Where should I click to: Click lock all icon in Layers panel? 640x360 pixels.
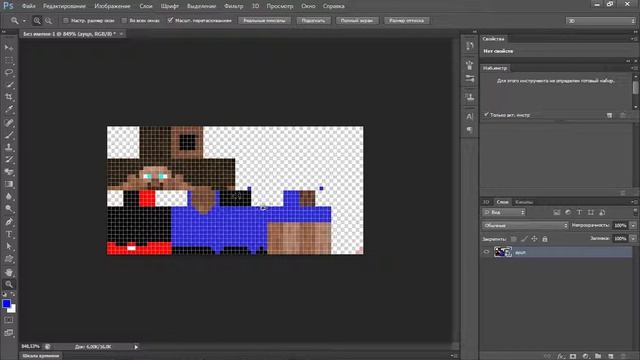[545, 239]
